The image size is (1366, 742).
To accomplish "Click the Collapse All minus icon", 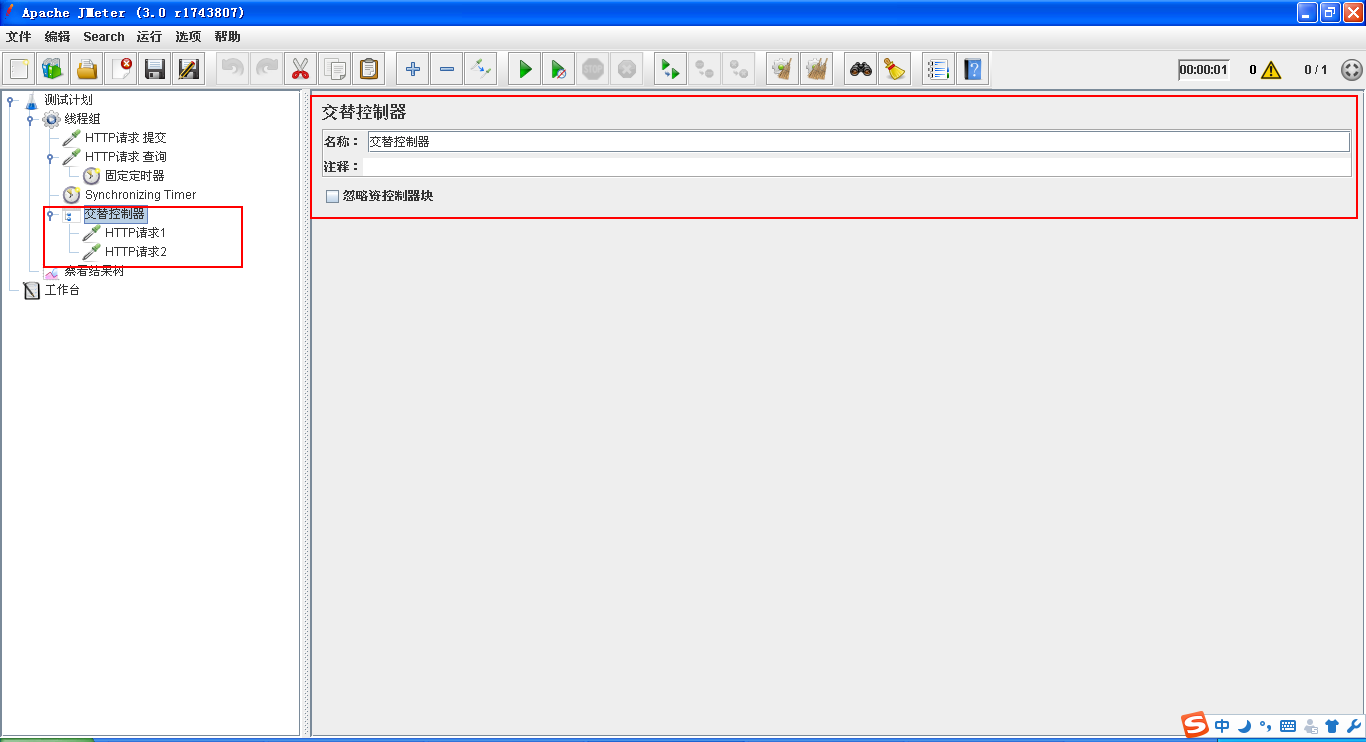I will point(447,69).
